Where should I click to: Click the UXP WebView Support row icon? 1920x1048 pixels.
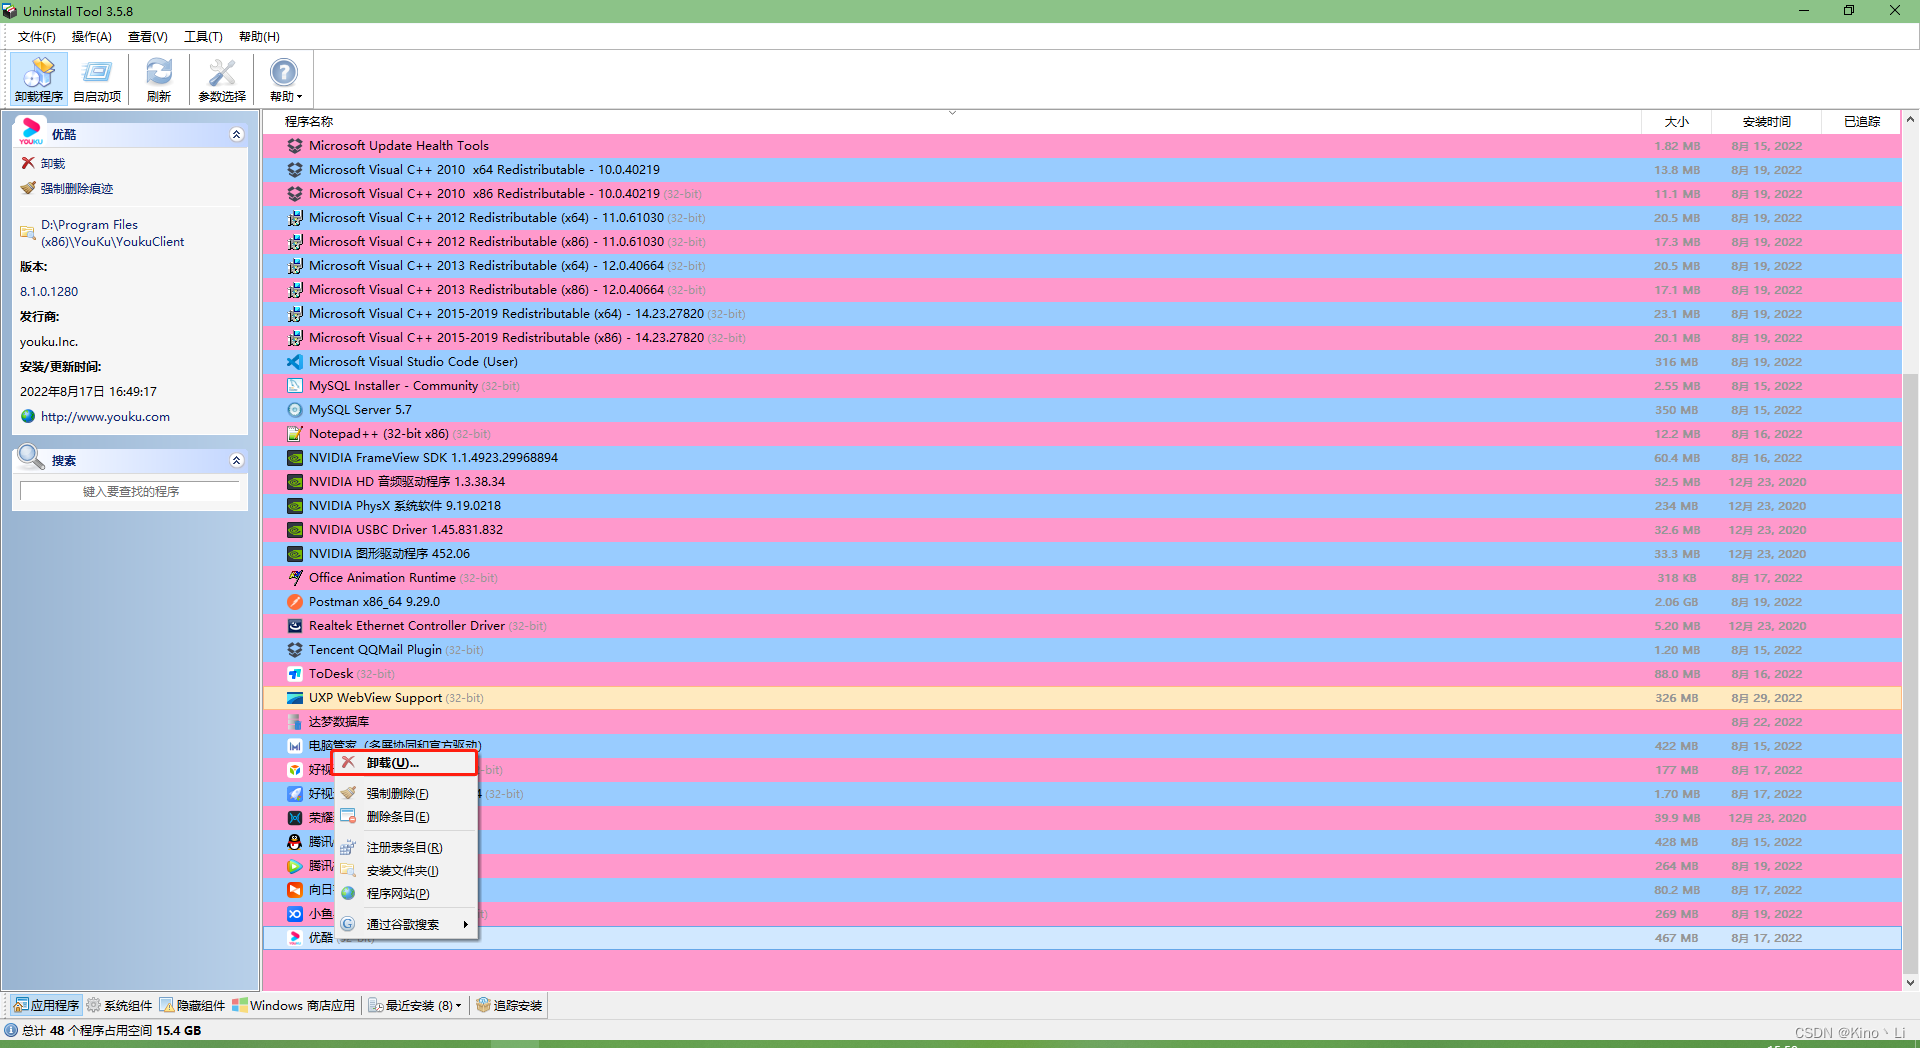coord(295,698)
